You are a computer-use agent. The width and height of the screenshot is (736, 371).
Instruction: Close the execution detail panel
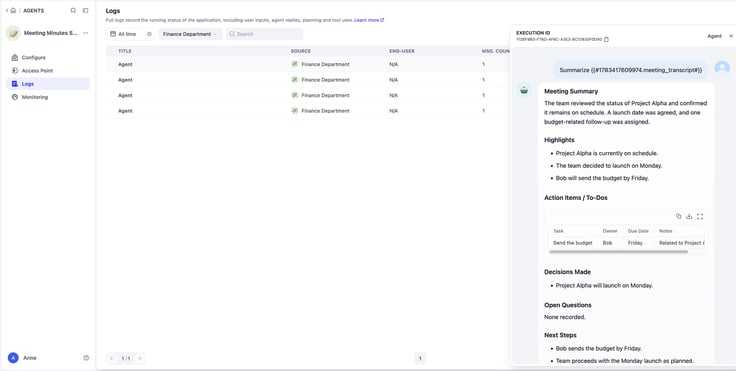(x=731, y=36)
